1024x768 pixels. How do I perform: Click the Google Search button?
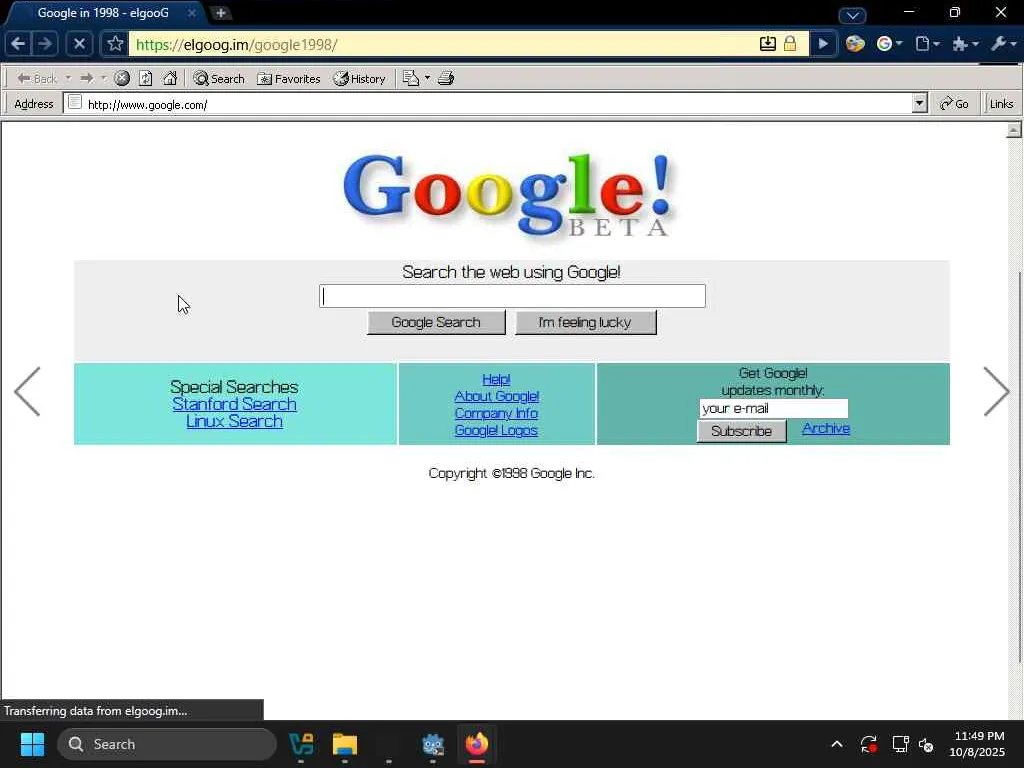[436, 323]
